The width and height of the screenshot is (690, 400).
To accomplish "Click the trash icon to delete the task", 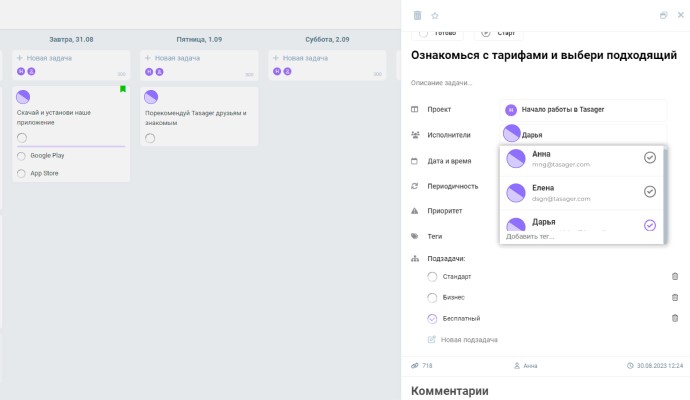I will tap(417, 15).
